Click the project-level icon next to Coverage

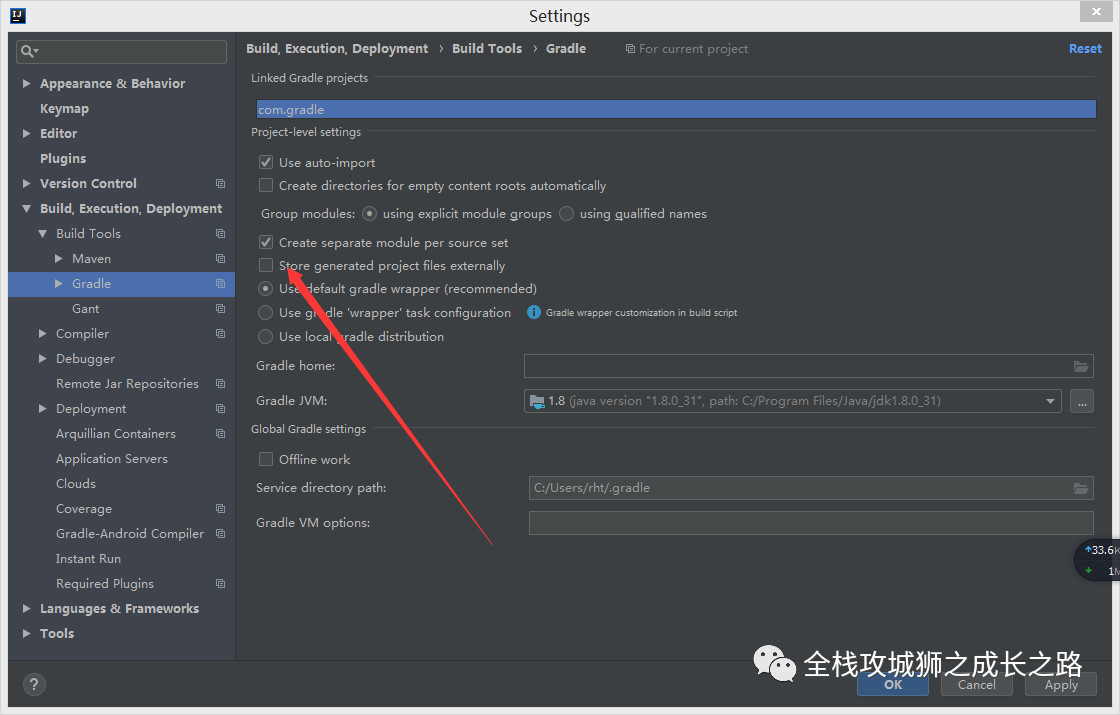tap(220, 509)
